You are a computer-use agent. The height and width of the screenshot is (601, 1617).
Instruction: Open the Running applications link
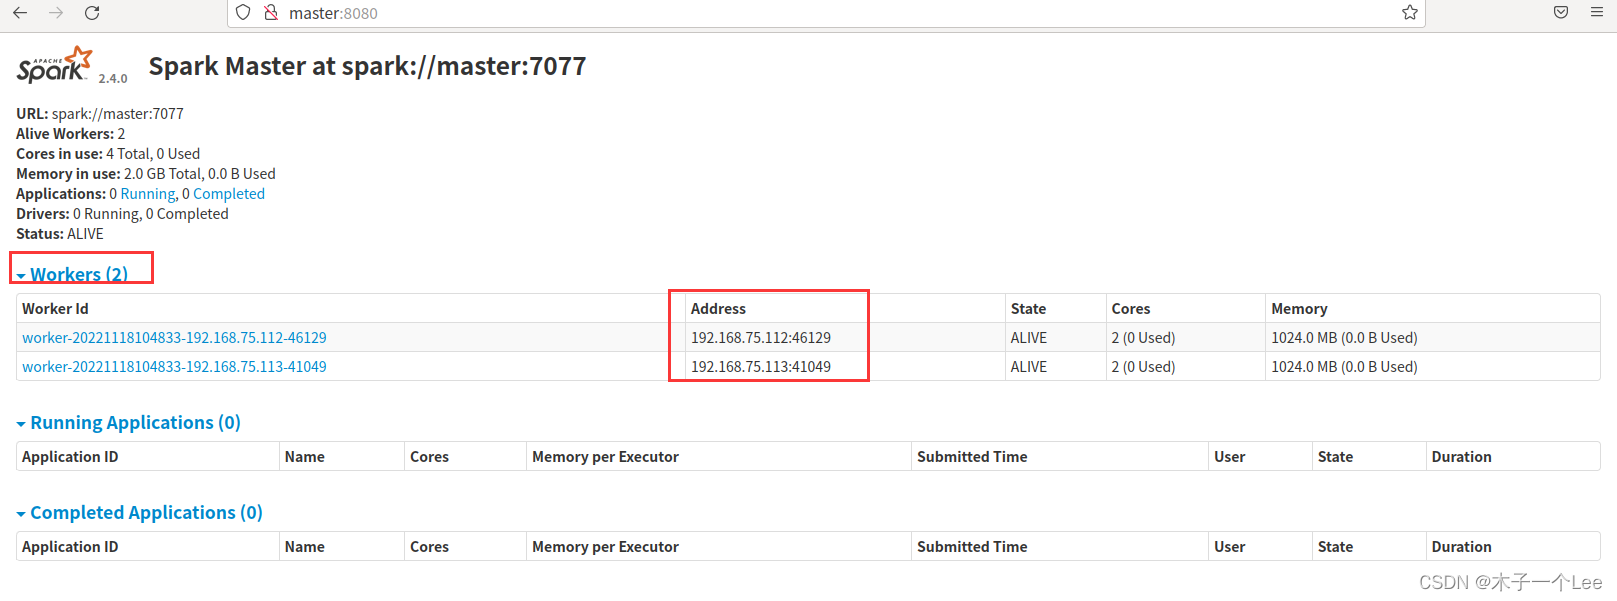click(148, 194)
